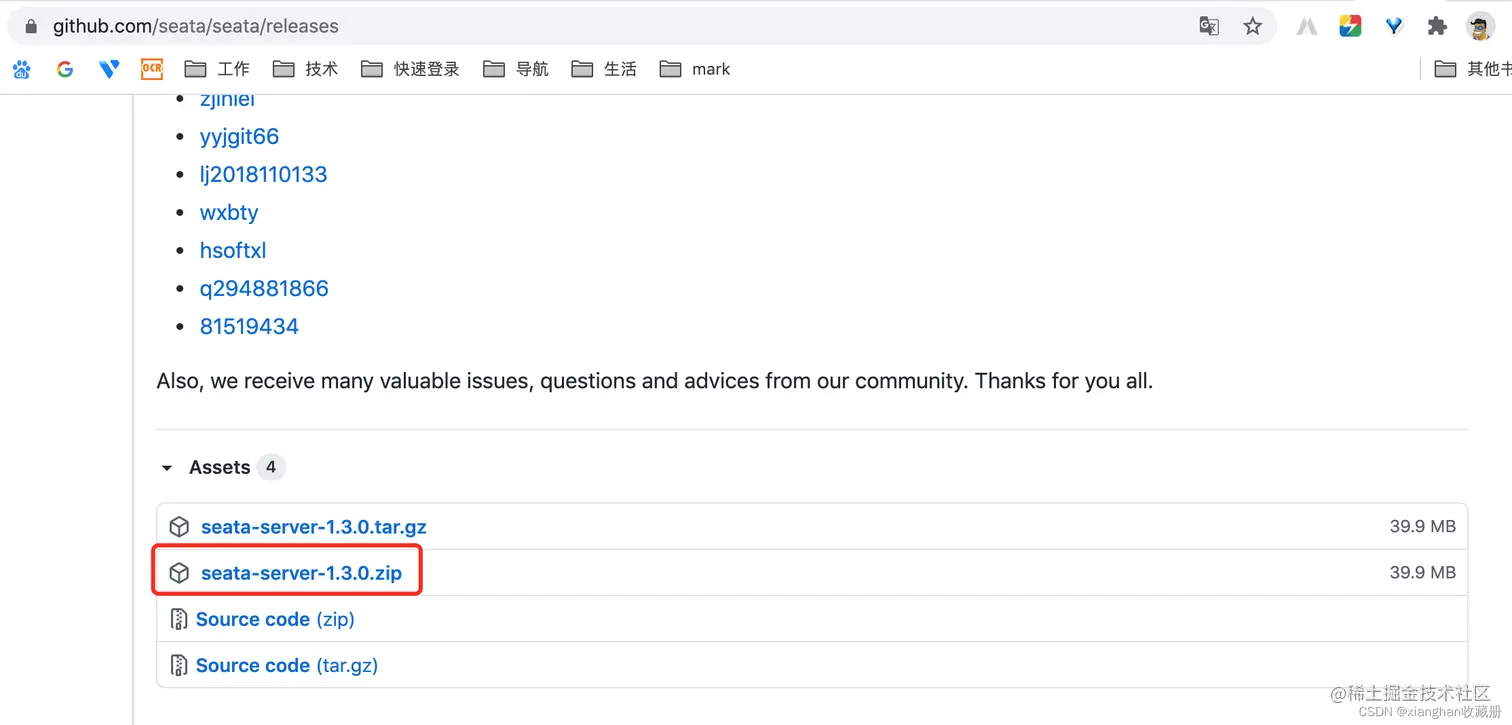The image size is (1512, 725).
Task: Open the mark bookmark folder
Action: [x=695, y=69]
